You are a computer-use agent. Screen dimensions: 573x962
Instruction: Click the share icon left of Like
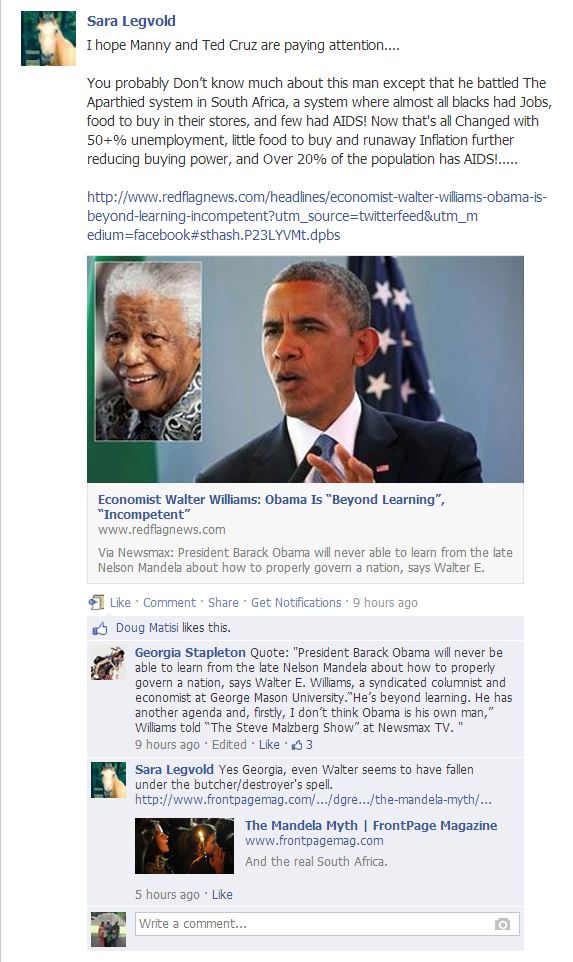(96, 602)
